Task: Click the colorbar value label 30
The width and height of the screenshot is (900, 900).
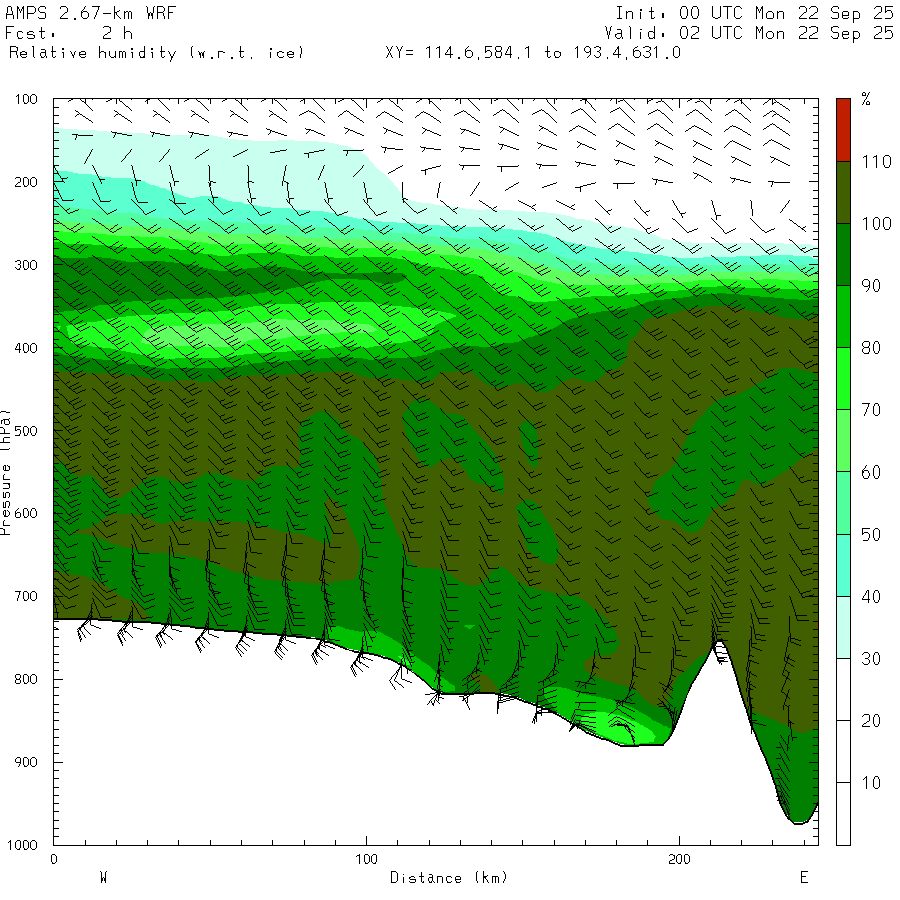Action: pos(871,658)
